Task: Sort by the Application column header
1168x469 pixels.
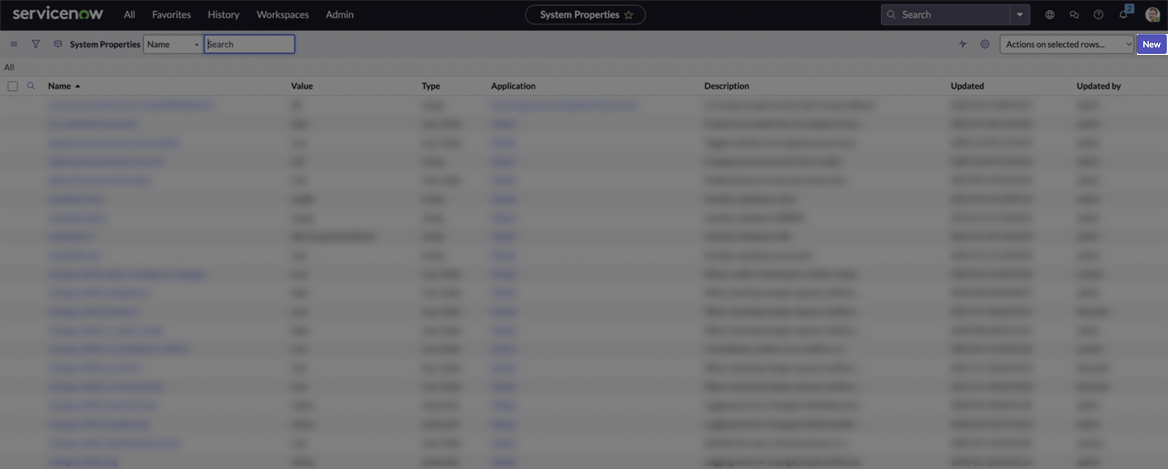Action: pyautogui.click(x=513, y=86)
